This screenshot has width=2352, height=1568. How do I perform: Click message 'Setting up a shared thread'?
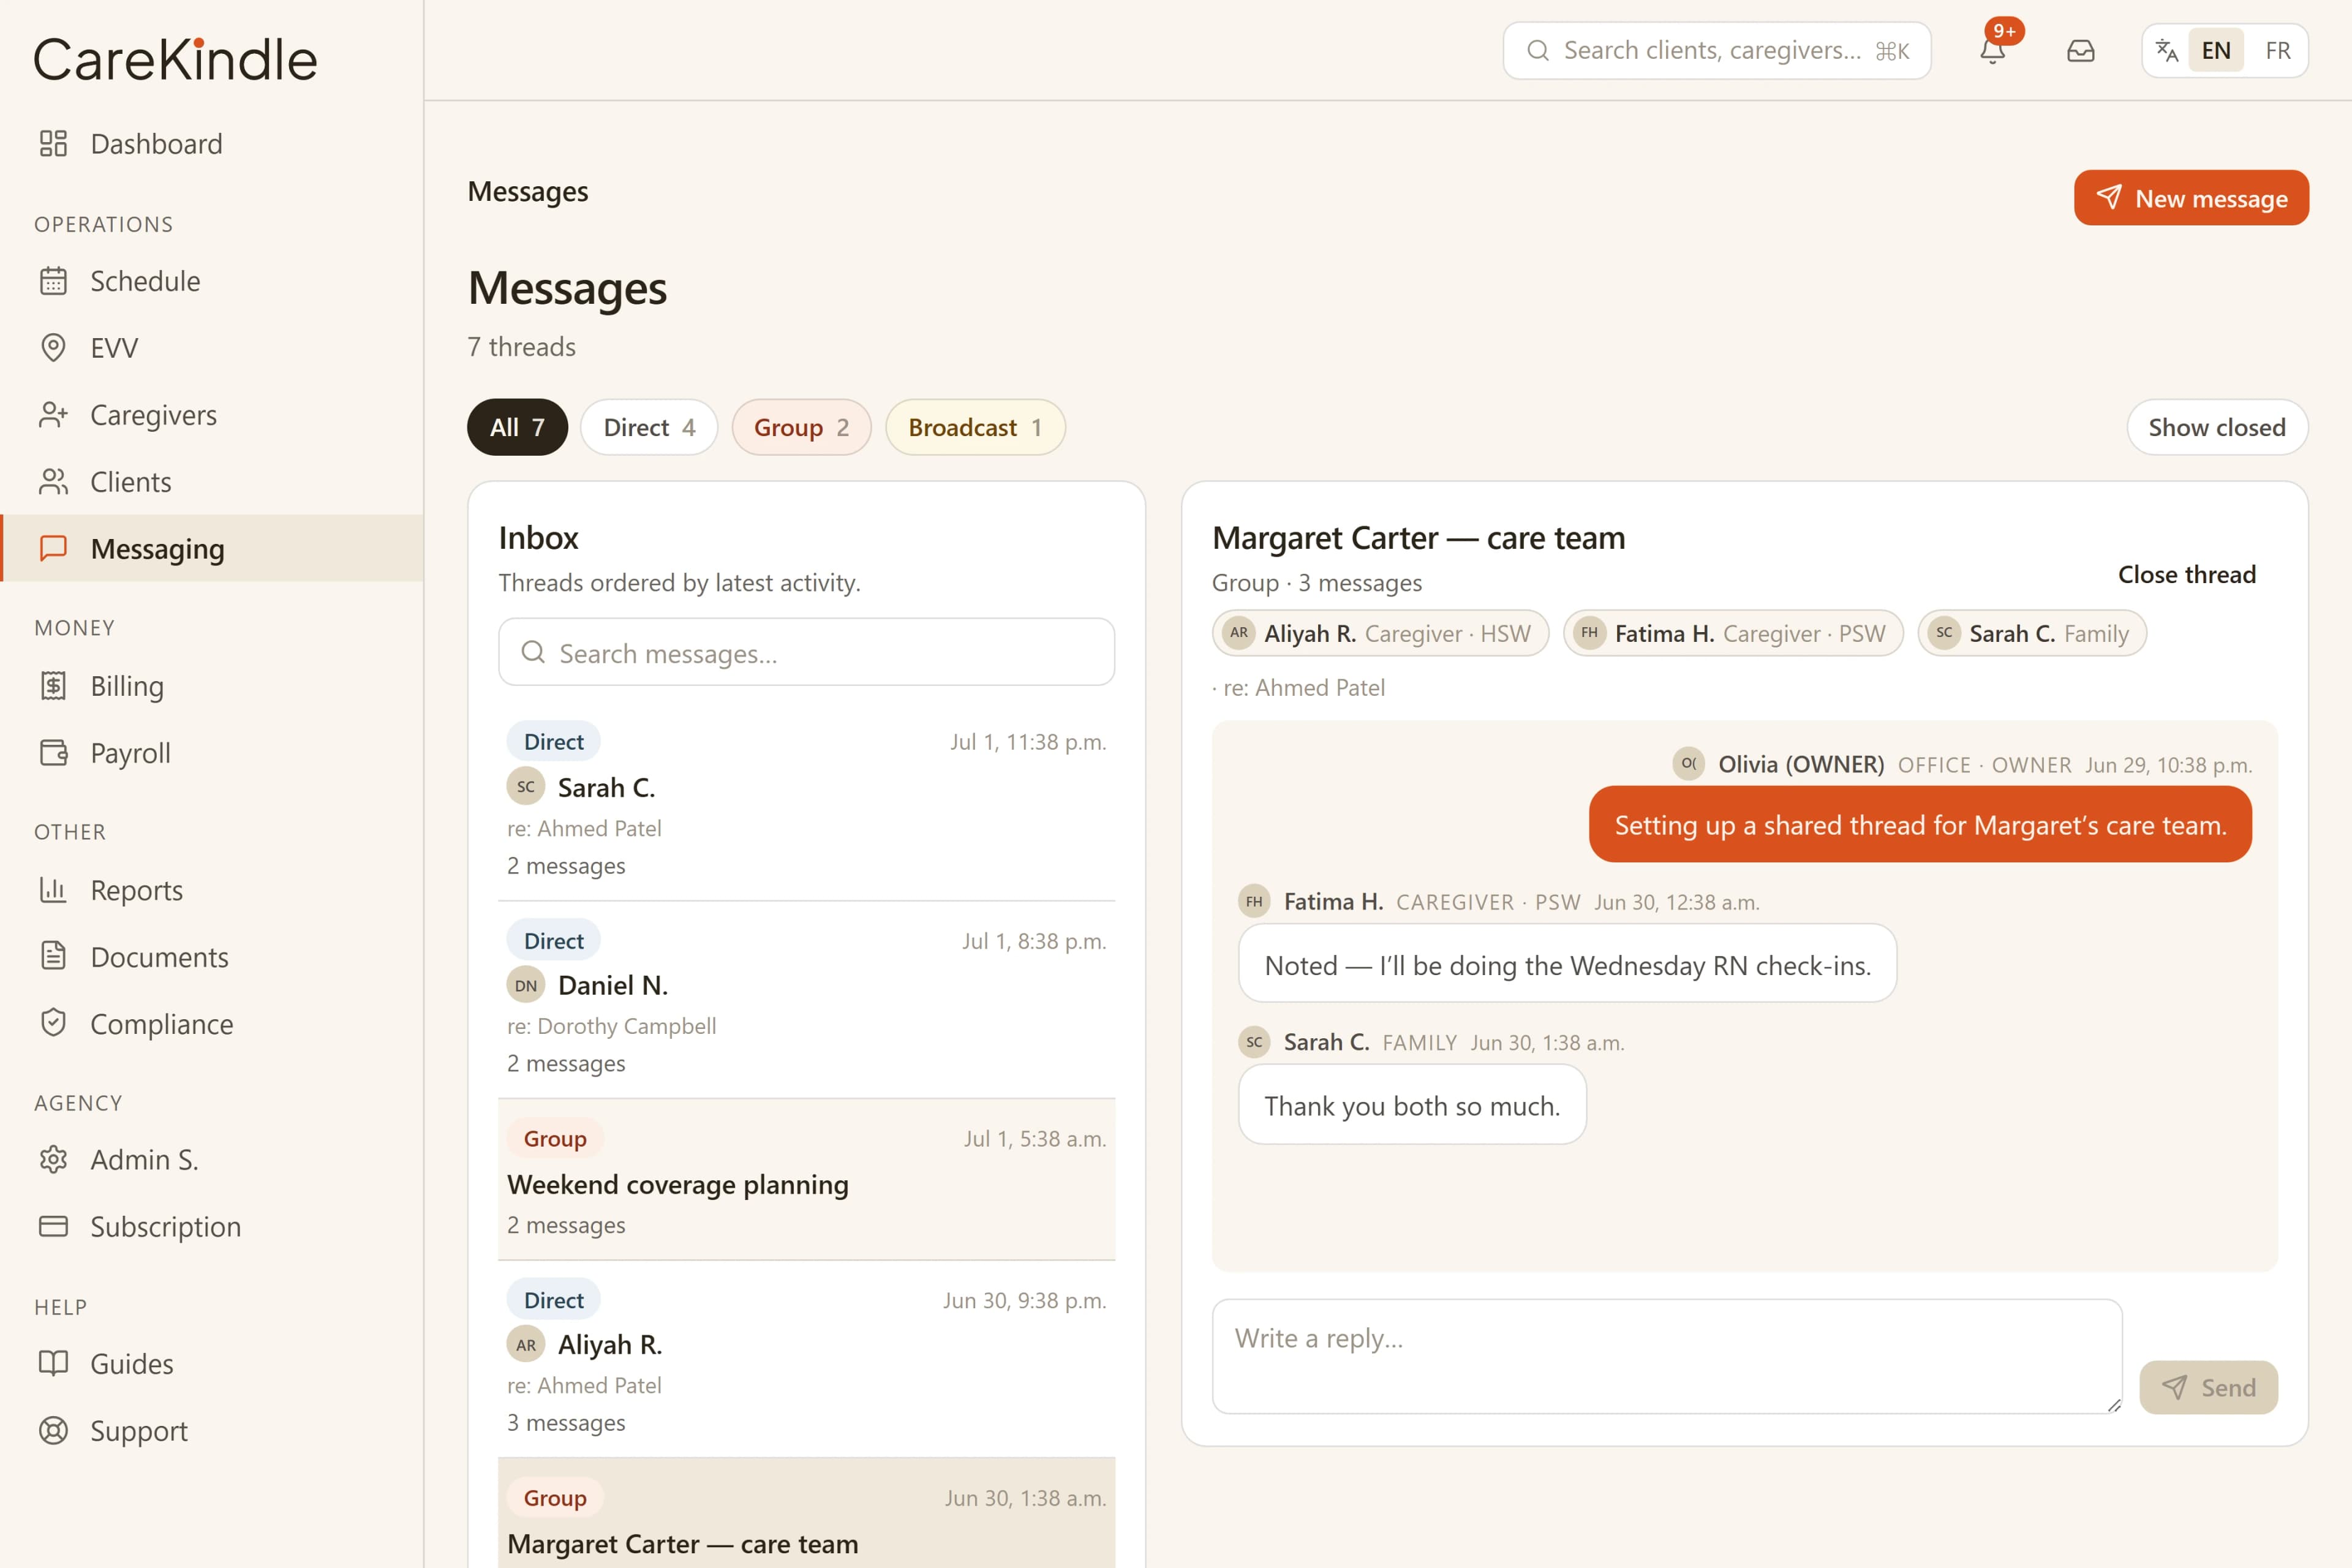[x=1920, y=825]
